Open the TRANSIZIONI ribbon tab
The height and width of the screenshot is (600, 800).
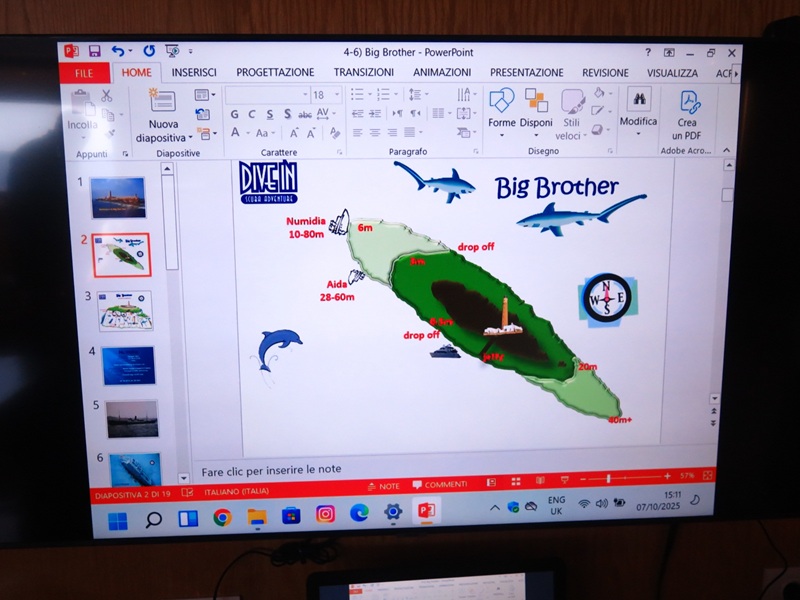(x=364, y=73)
